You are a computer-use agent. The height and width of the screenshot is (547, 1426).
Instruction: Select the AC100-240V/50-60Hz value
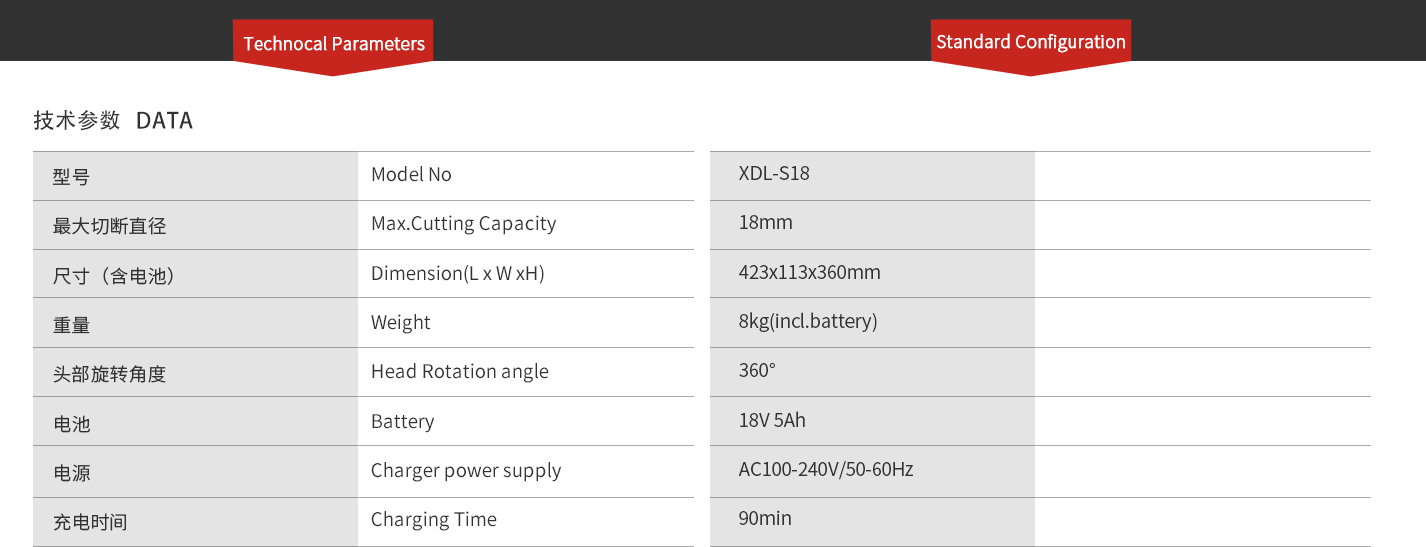tap(826, 470)
